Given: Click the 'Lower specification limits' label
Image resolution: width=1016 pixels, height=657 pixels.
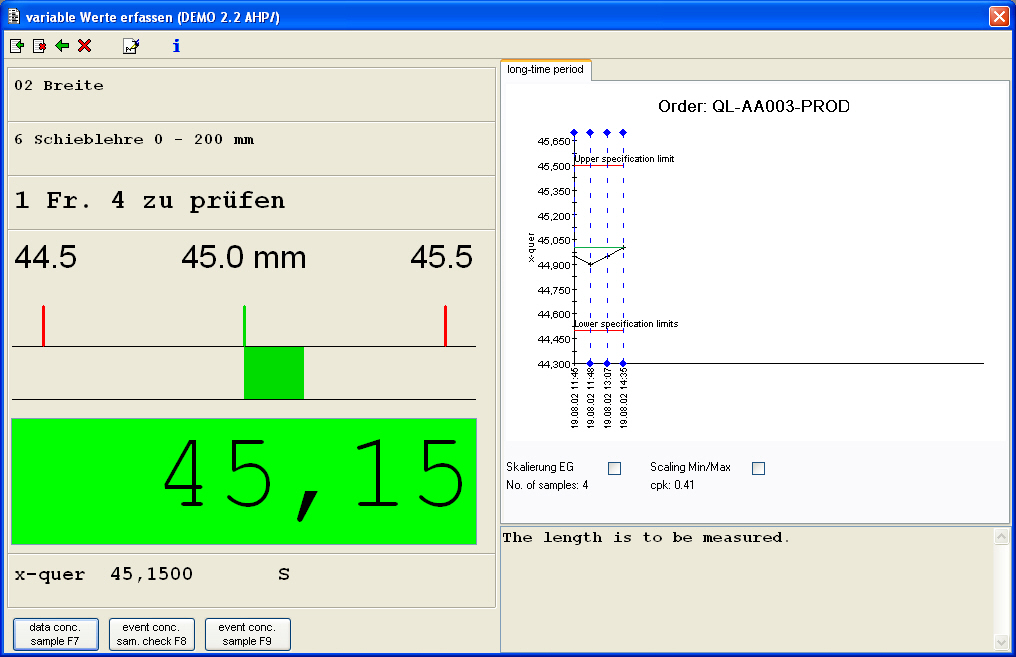Looking at the screenshot, I should [627, 323].
